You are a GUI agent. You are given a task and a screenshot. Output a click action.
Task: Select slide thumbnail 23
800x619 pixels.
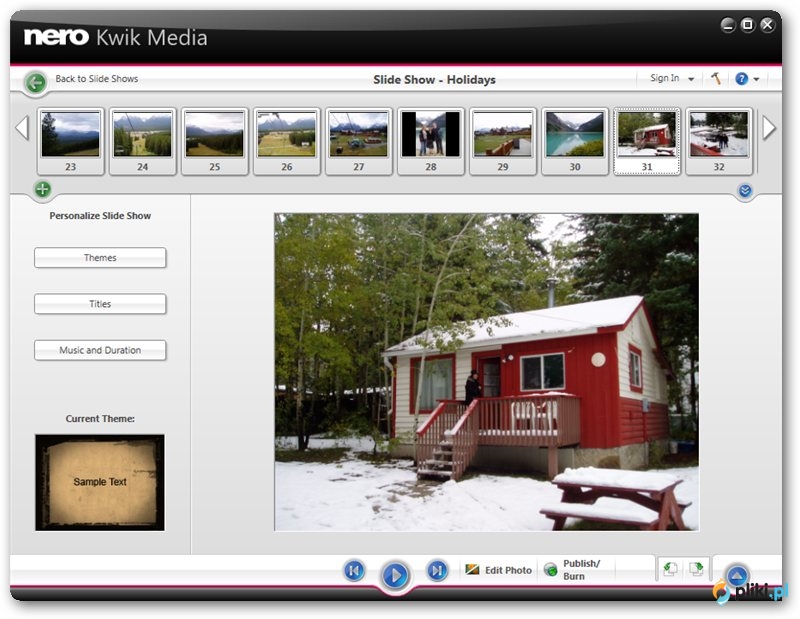70,141
